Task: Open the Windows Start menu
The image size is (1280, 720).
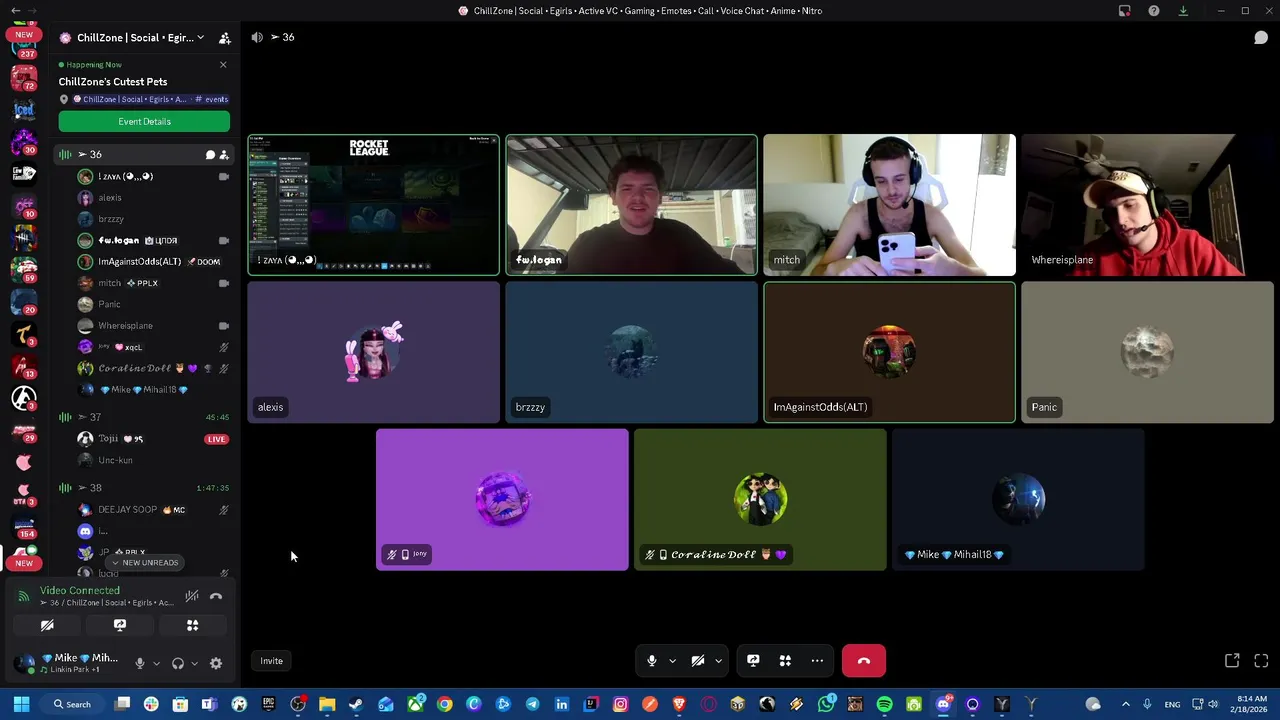Action: [21, 705]
